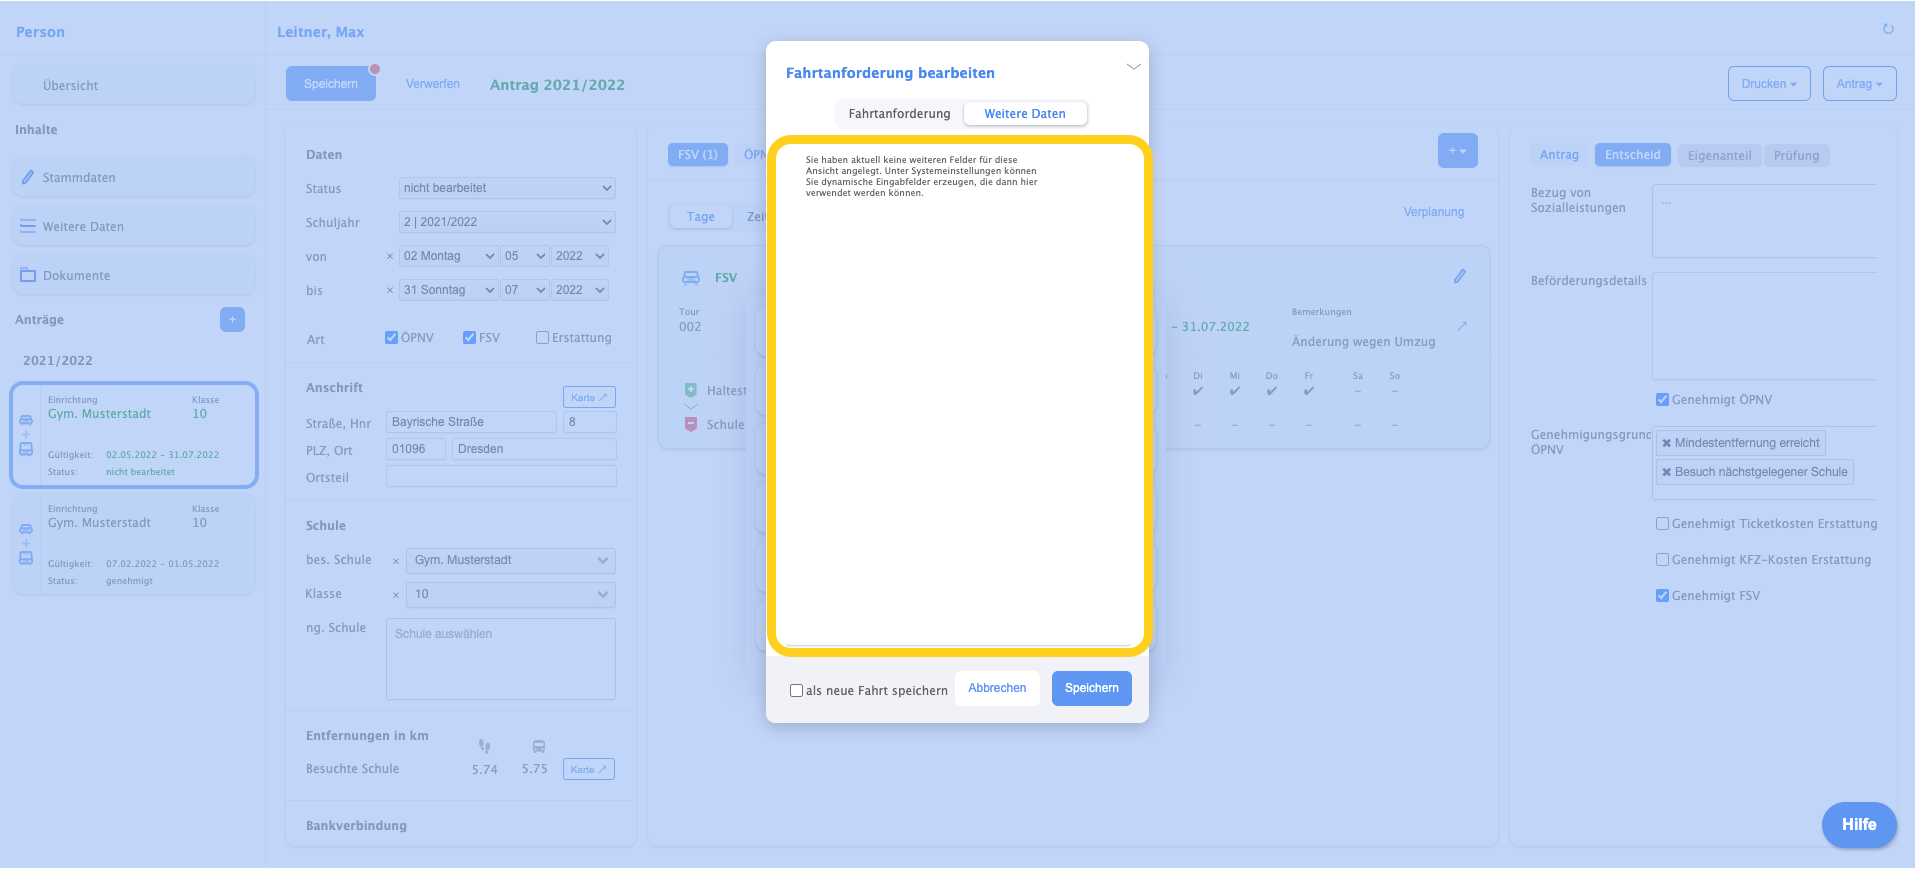Click Abbrechen in the dialog

pos(997,688)
